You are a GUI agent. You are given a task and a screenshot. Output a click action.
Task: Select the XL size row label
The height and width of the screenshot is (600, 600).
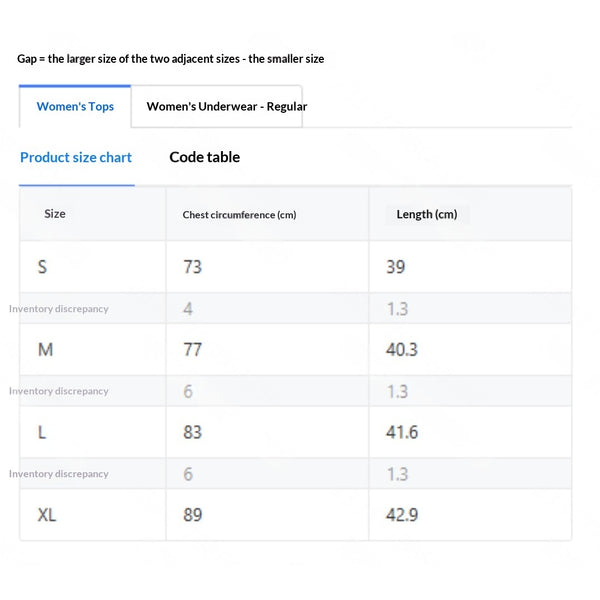pos(47,515)
